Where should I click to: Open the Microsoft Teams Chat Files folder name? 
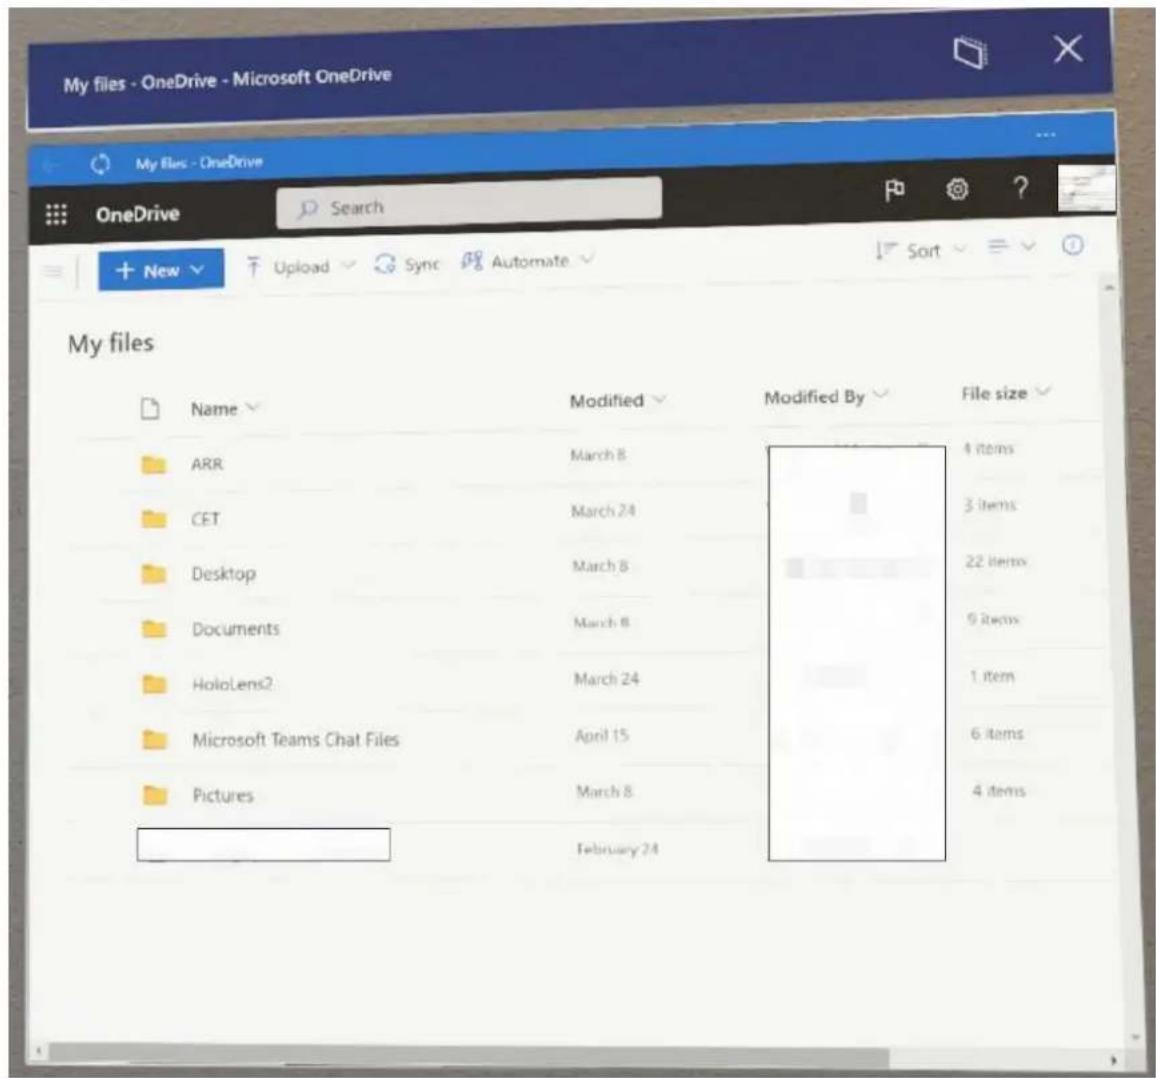(x=296, y=740)
